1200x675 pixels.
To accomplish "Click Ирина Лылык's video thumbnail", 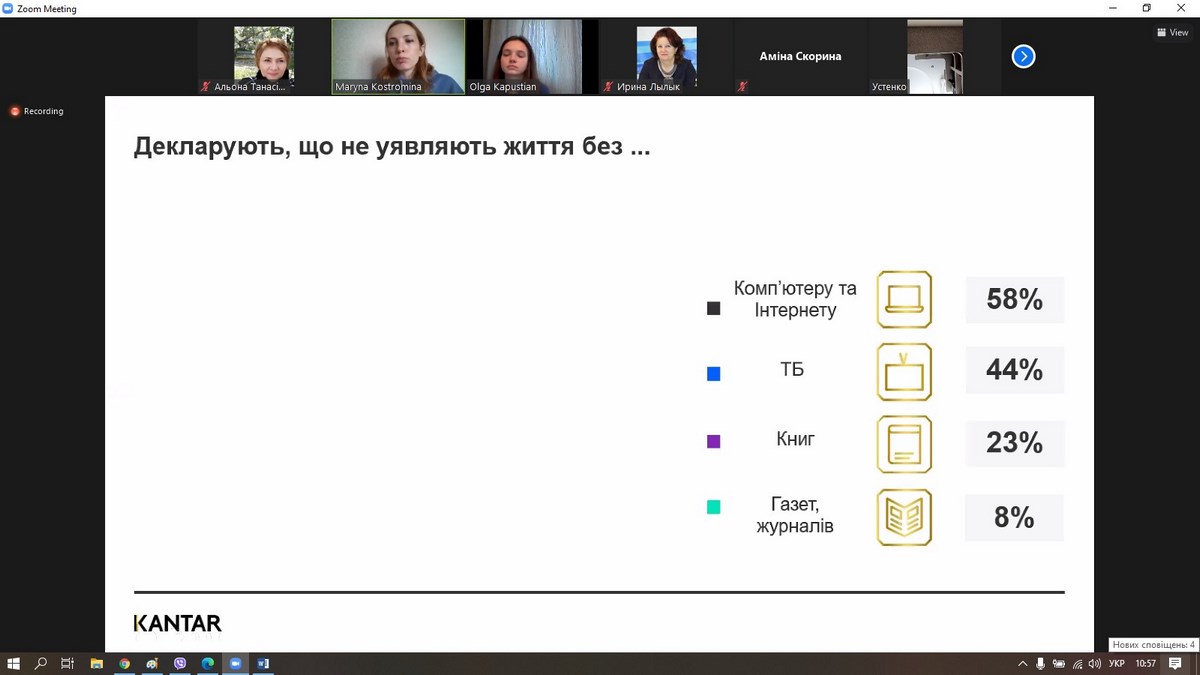I will [666, 56].
